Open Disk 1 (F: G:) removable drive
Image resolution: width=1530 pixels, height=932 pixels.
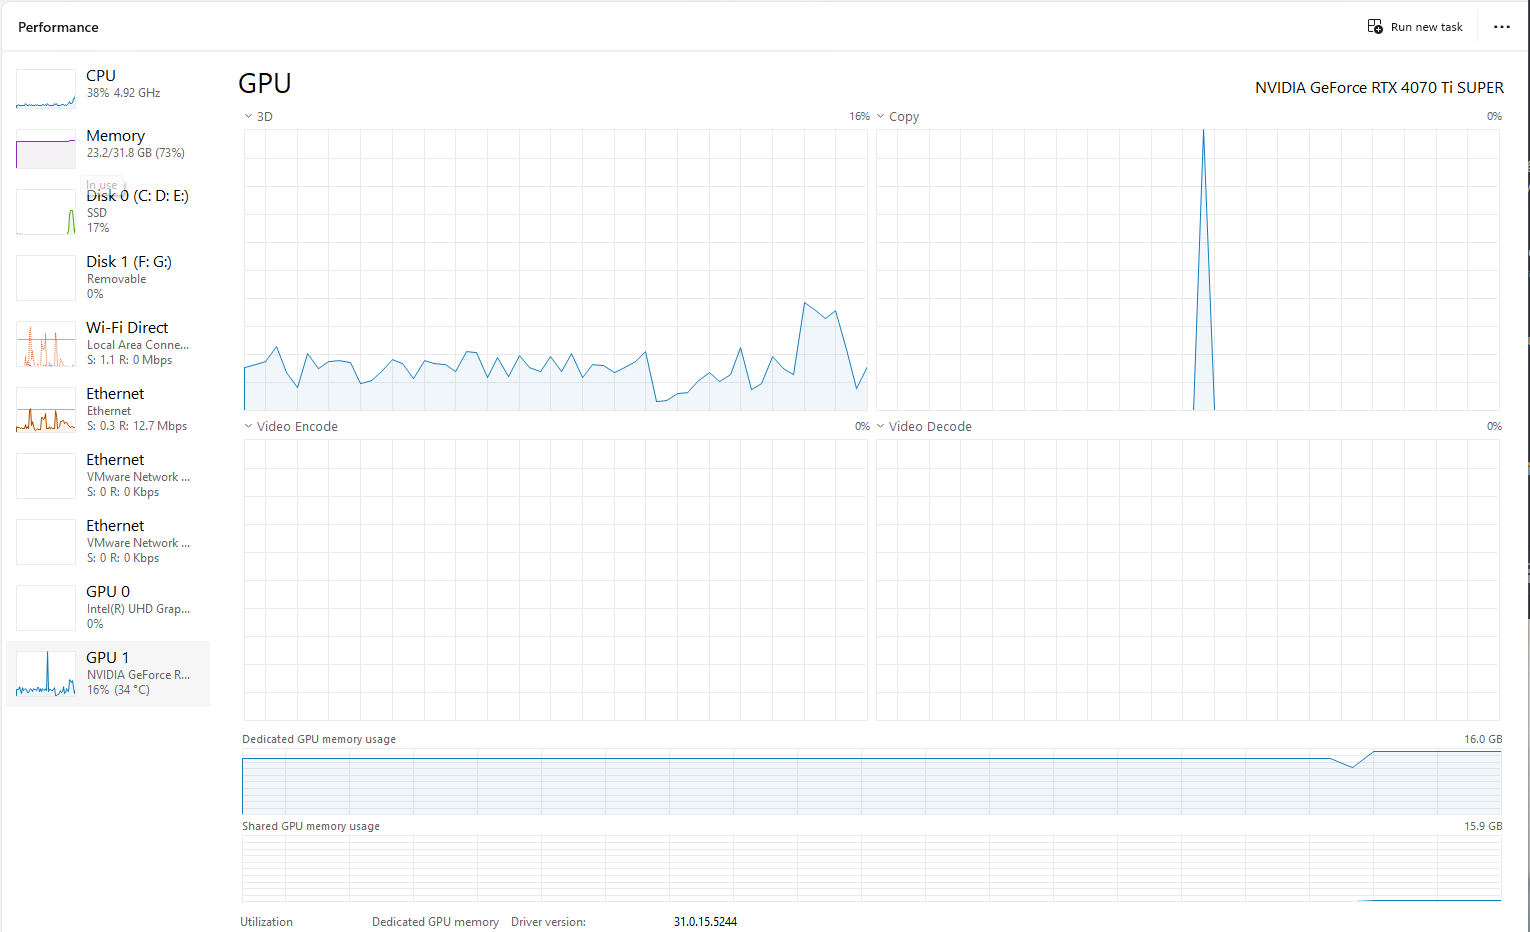click(129, 262)
